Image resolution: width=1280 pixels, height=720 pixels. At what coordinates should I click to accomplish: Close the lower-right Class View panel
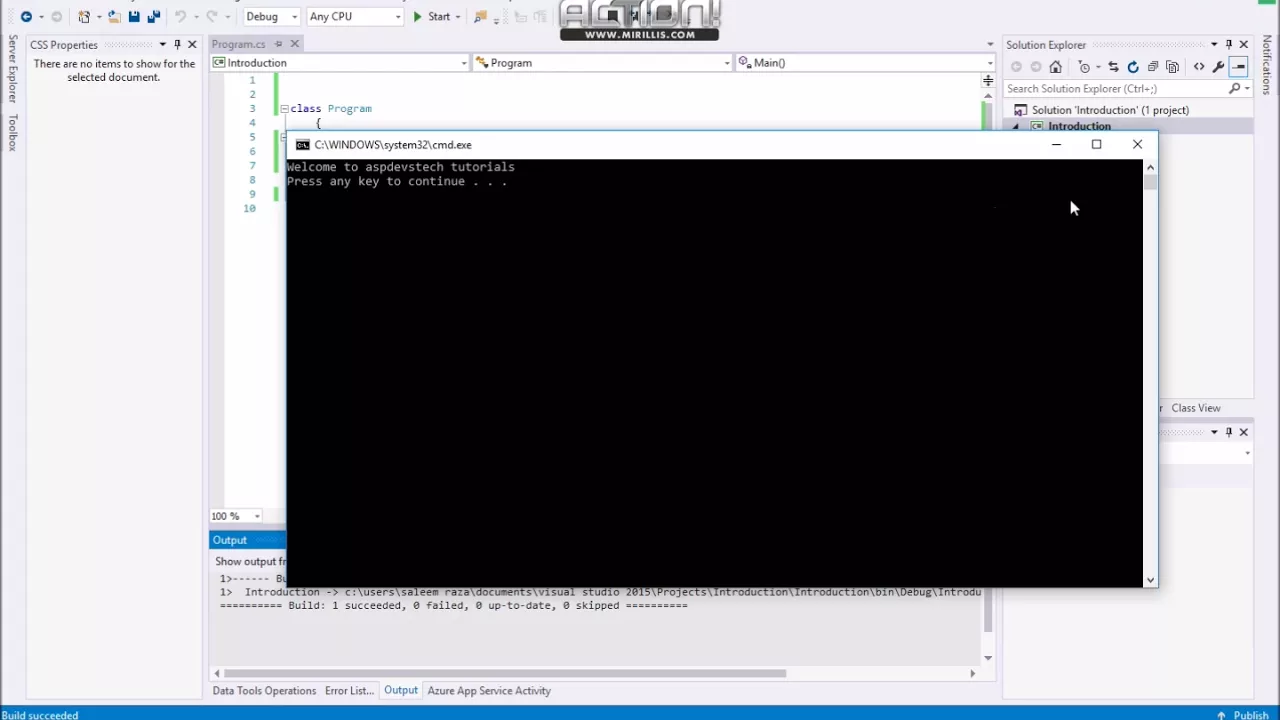point(1244,432)
